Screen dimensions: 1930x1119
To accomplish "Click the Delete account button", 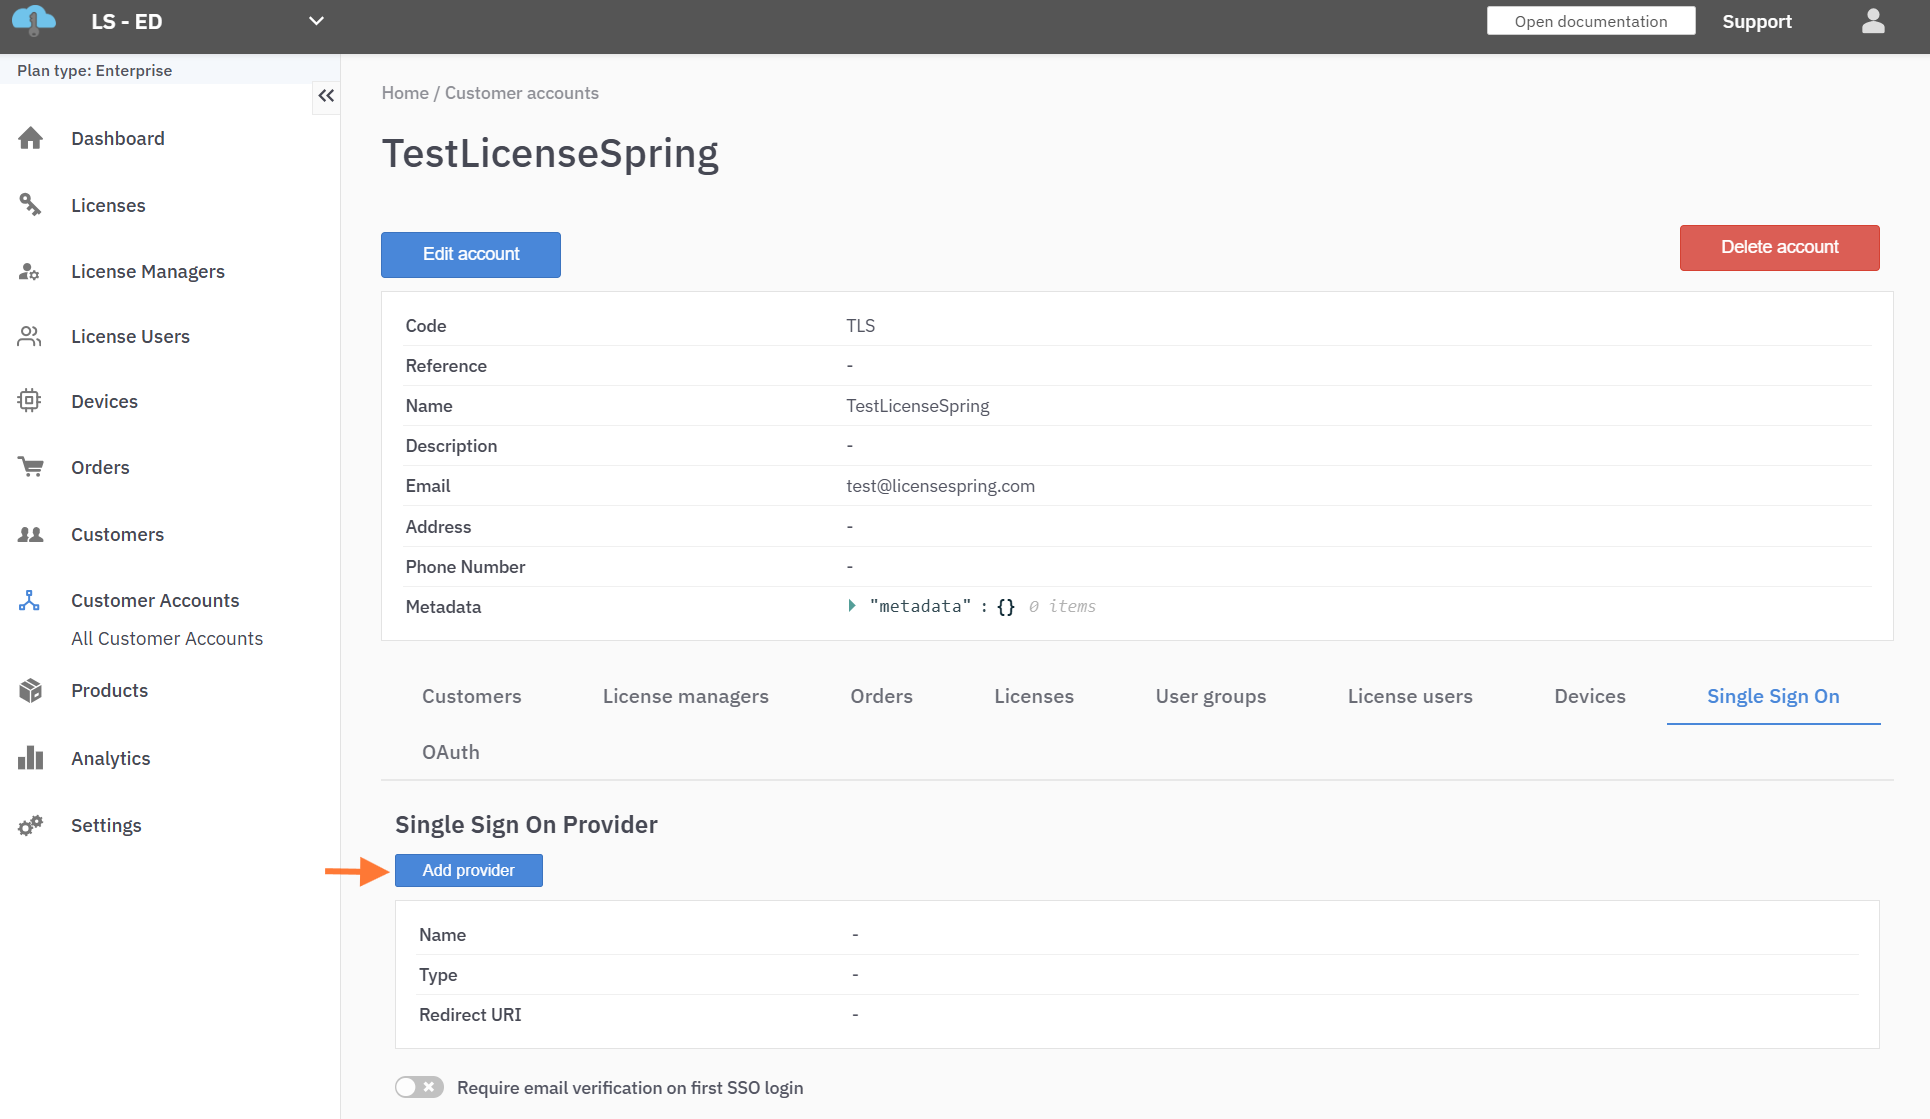I will click(x=1779, y=247).
